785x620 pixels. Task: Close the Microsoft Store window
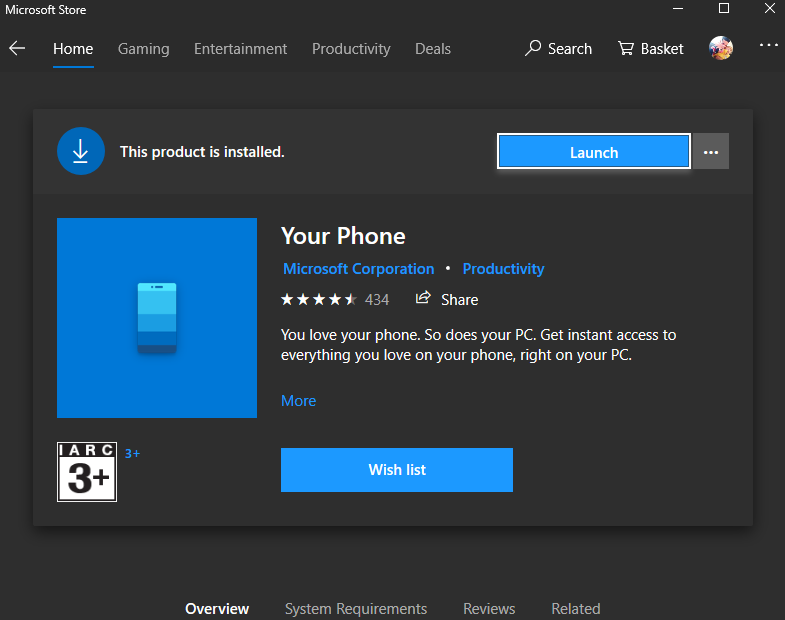(x=770, y=9)
